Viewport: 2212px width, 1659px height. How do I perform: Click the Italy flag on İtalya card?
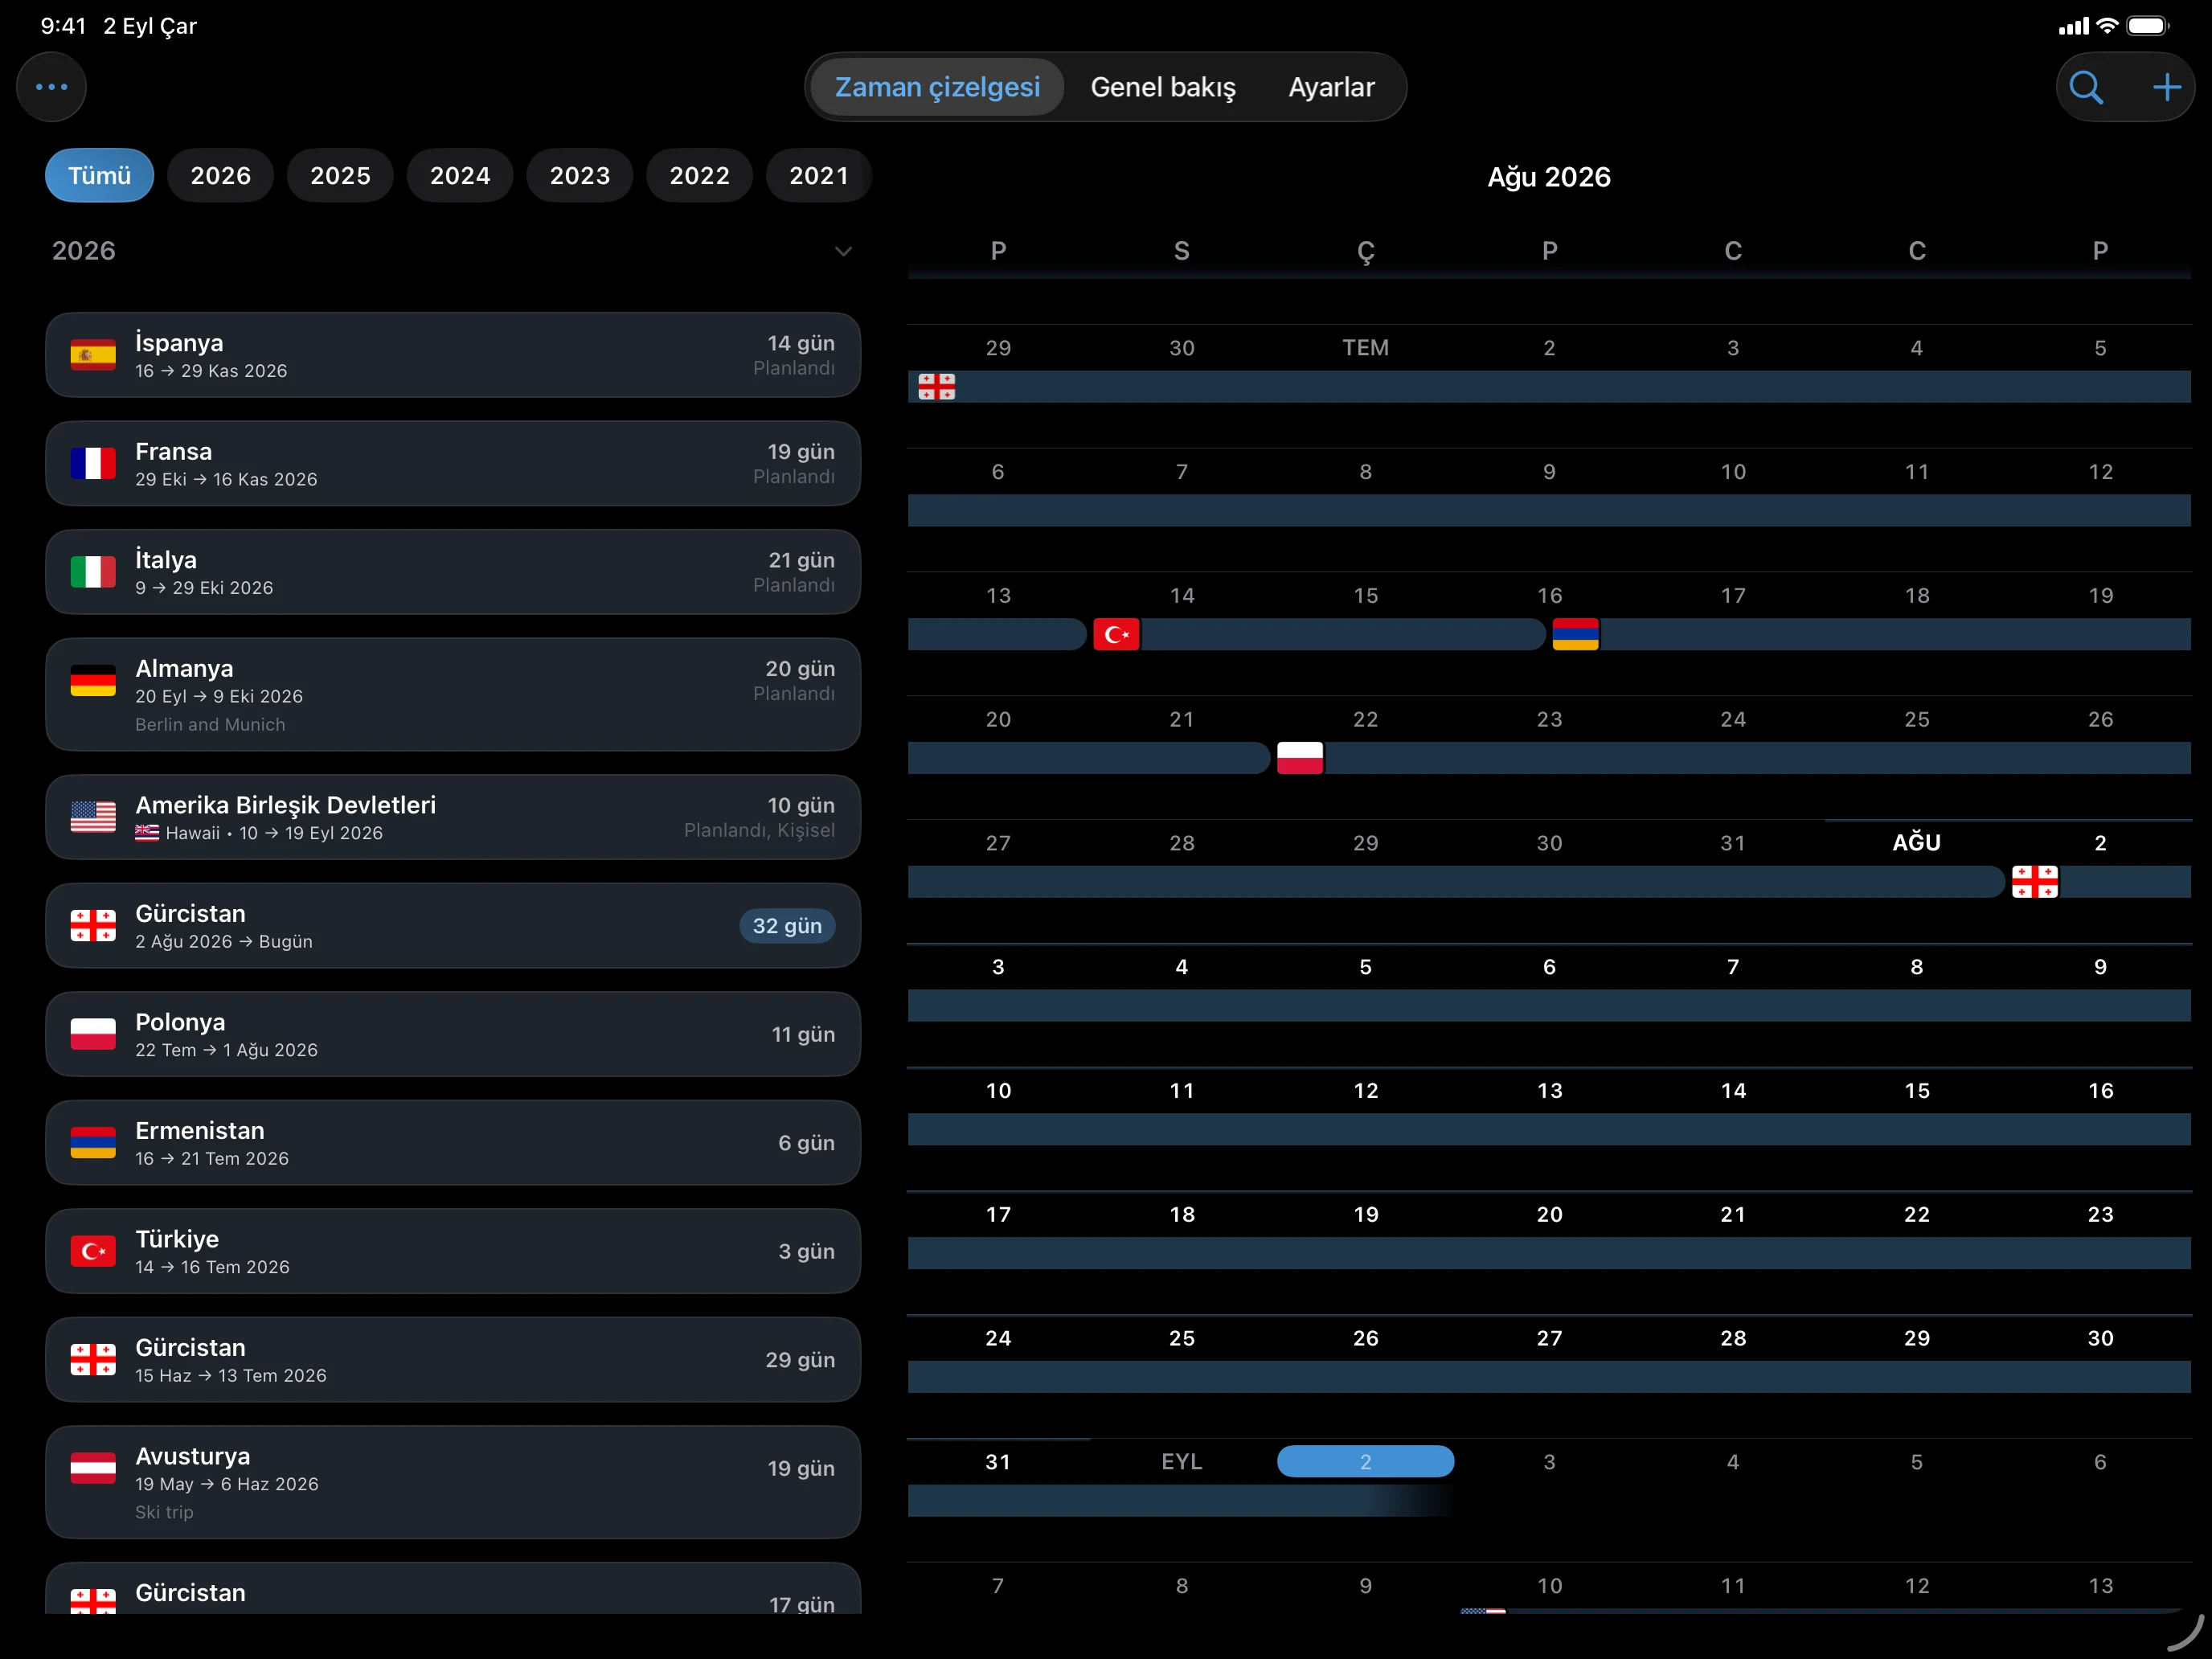coord(93,572)
